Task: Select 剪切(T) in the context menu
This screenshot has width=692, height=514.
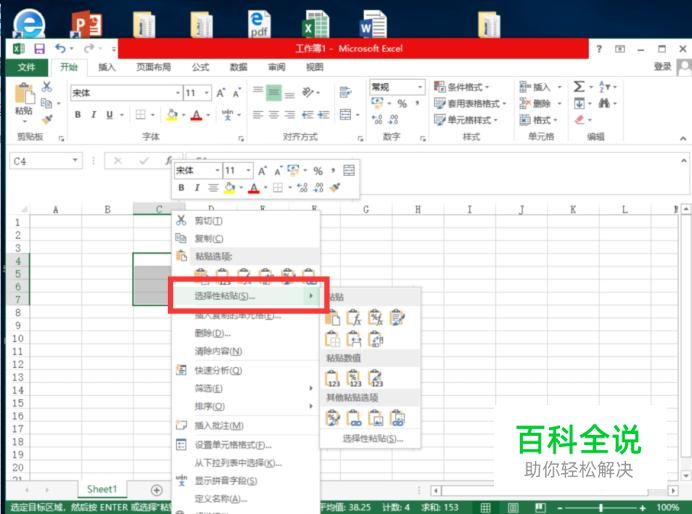Action: (246, 221)
